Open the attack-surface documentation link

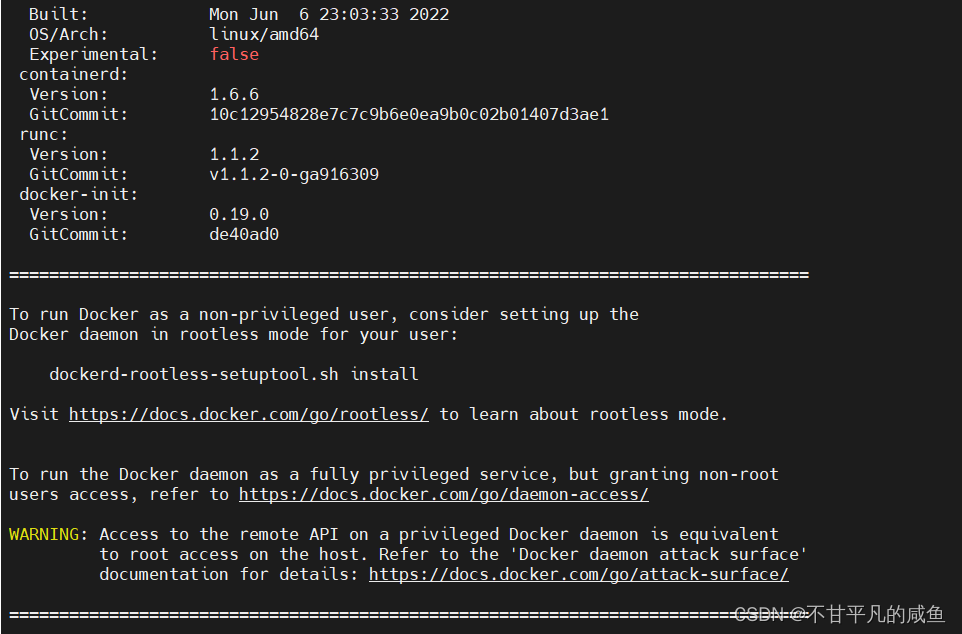[x=578, y=574]
